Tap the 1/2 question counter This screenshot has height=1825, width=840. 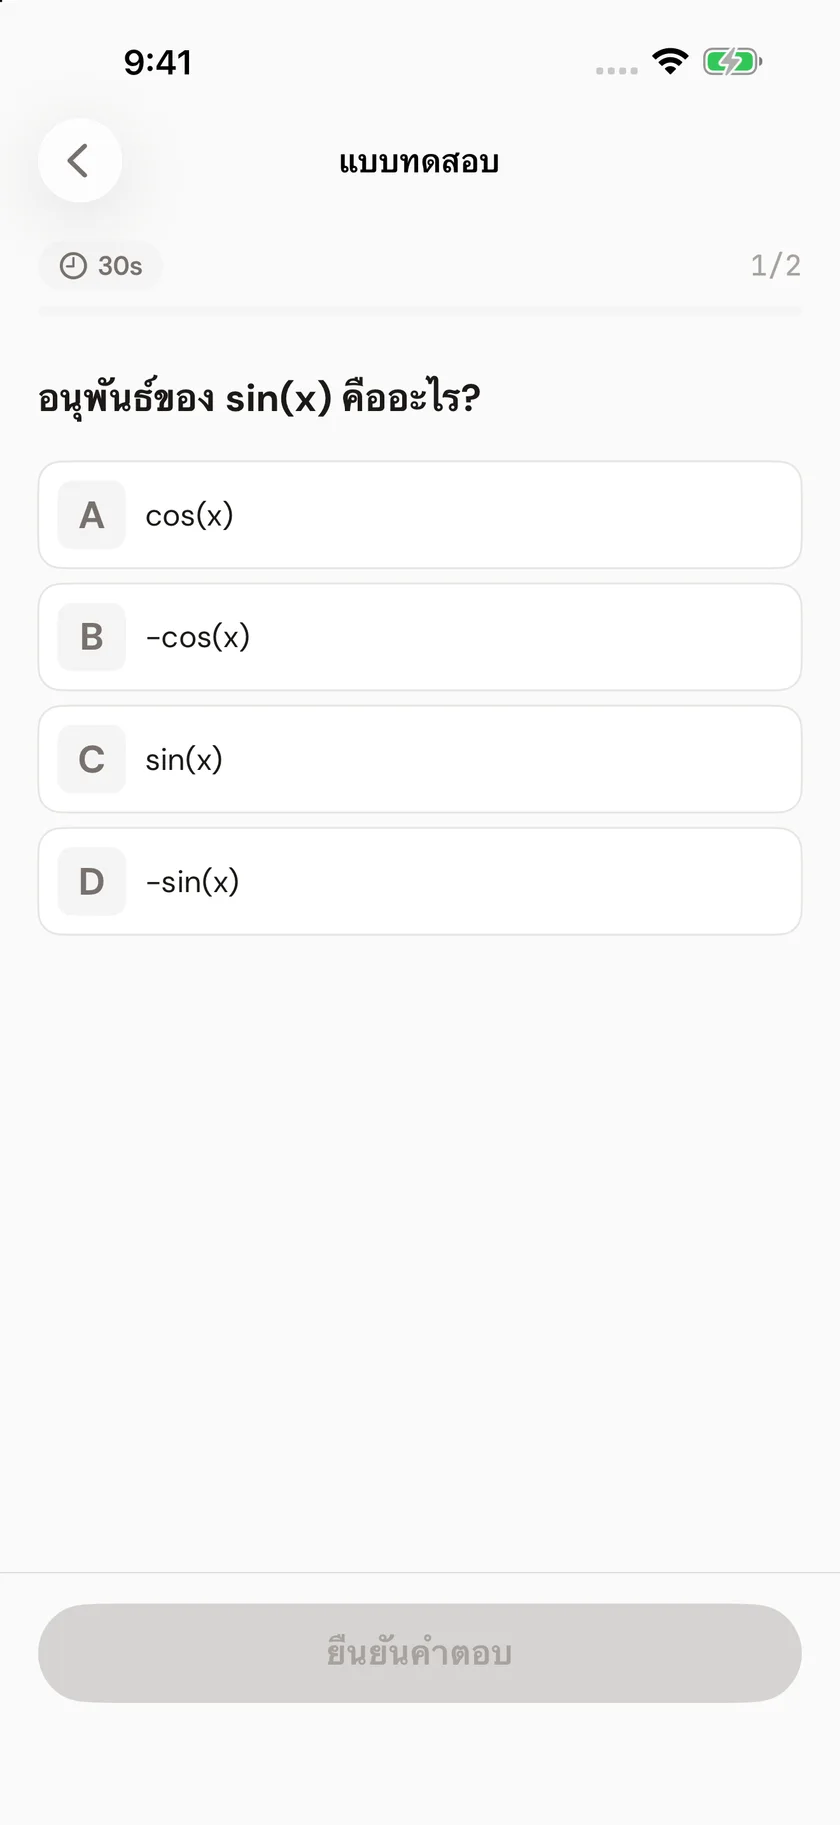776,266
